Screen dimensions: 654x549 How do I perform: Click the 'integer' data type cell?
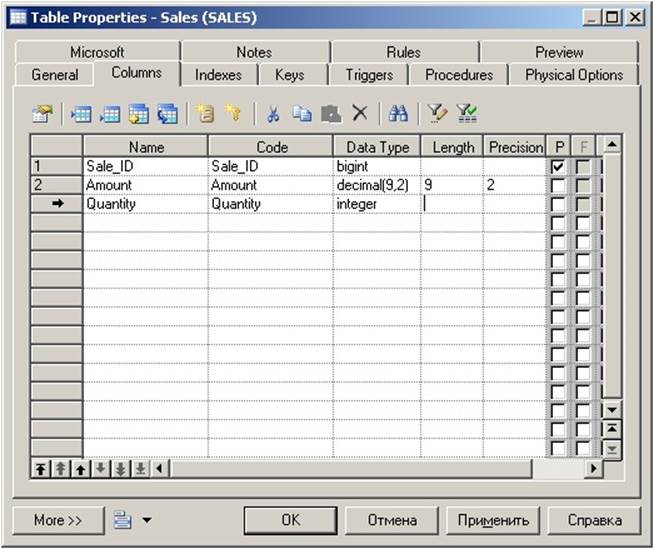(x=377, y=204)
